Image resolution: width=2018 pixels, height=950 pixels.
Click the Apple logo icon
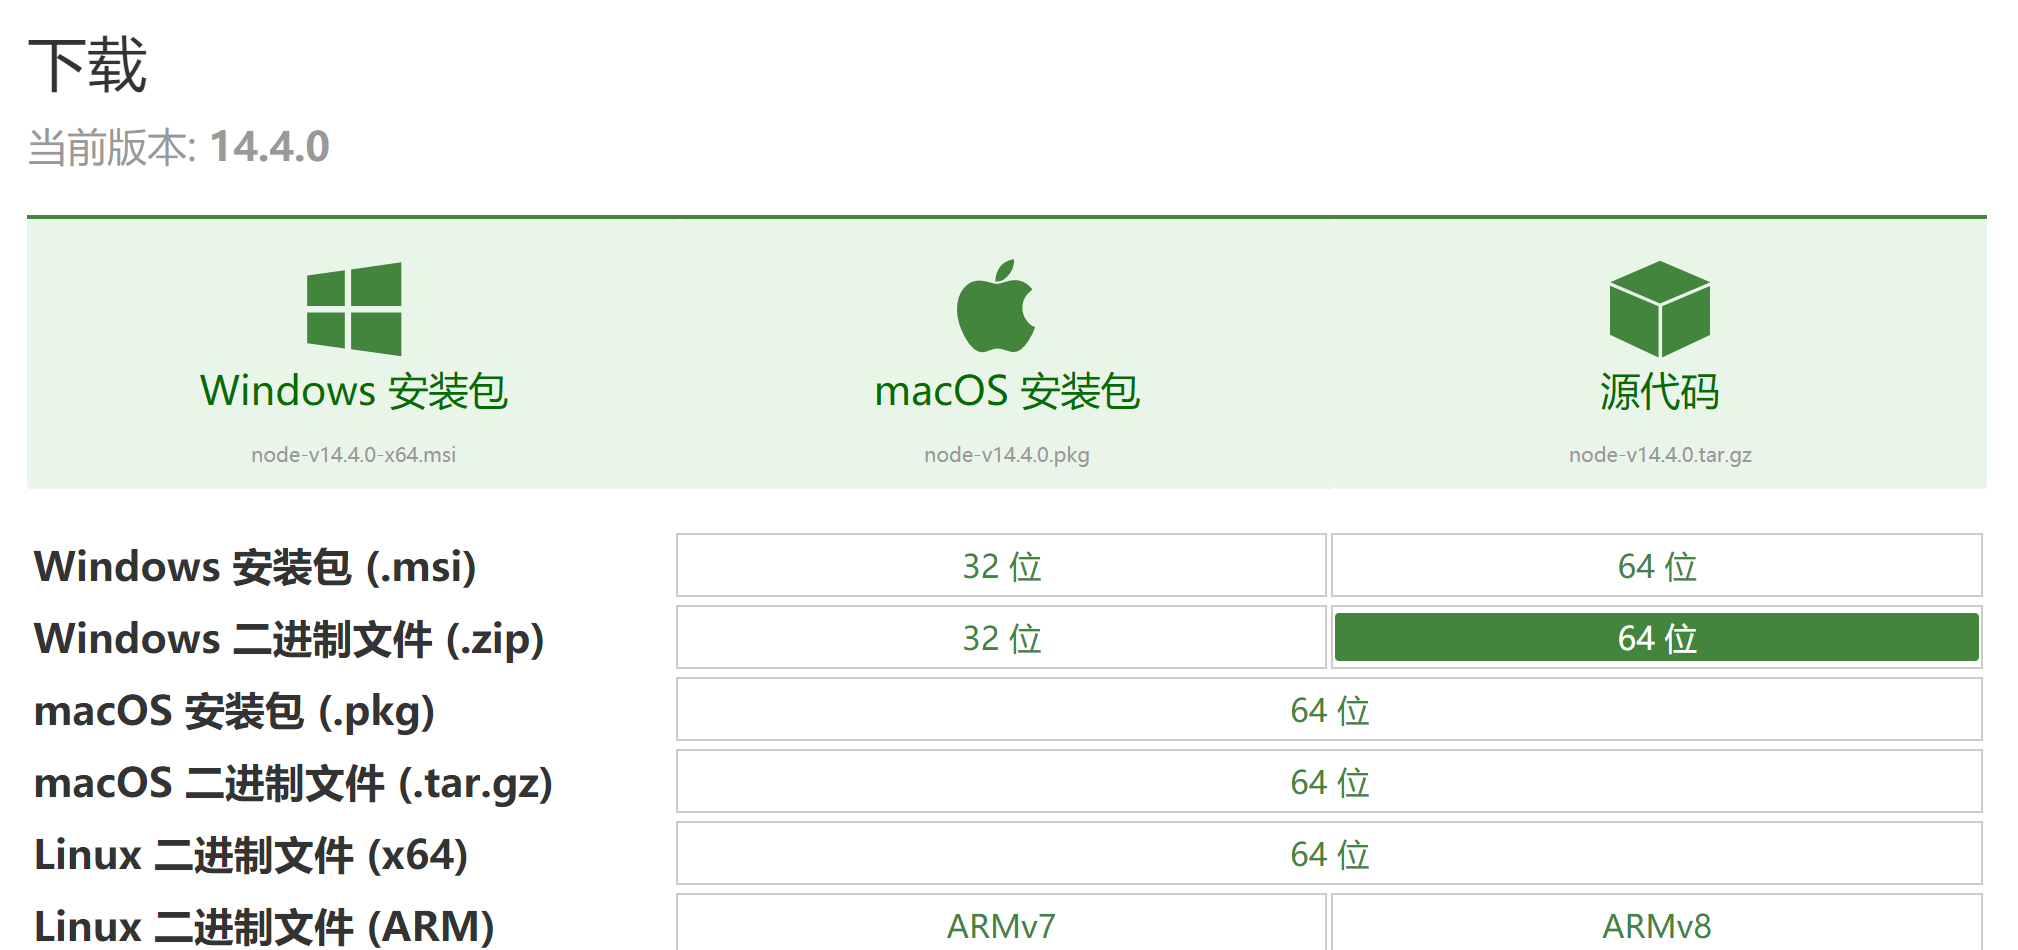pos(996,307)
